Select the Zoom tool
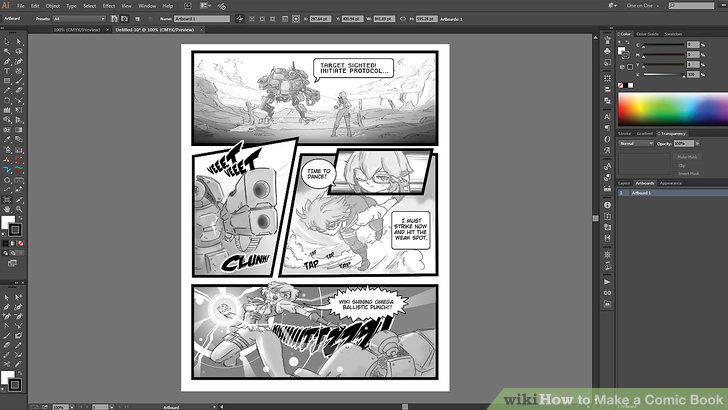728x410 pixels. pyautogui.click(x=19, y=209)
